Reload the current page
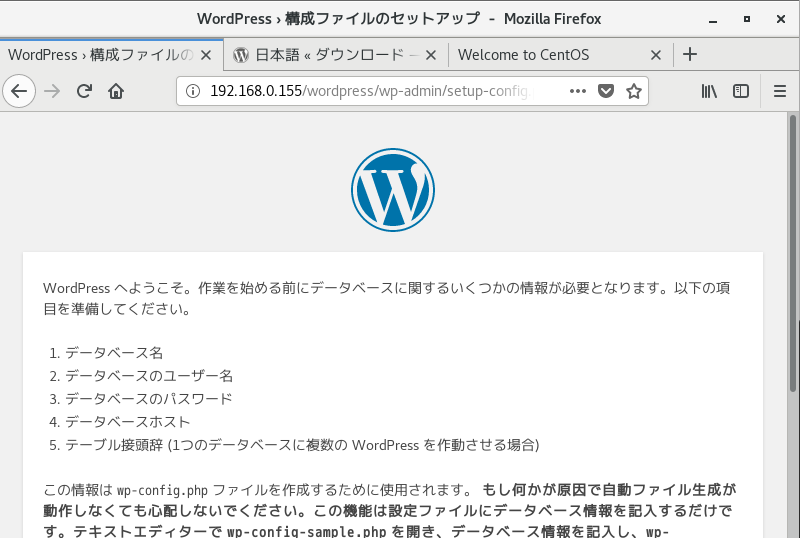The height and width of the screenshot is (538, 800). point(84,91)
